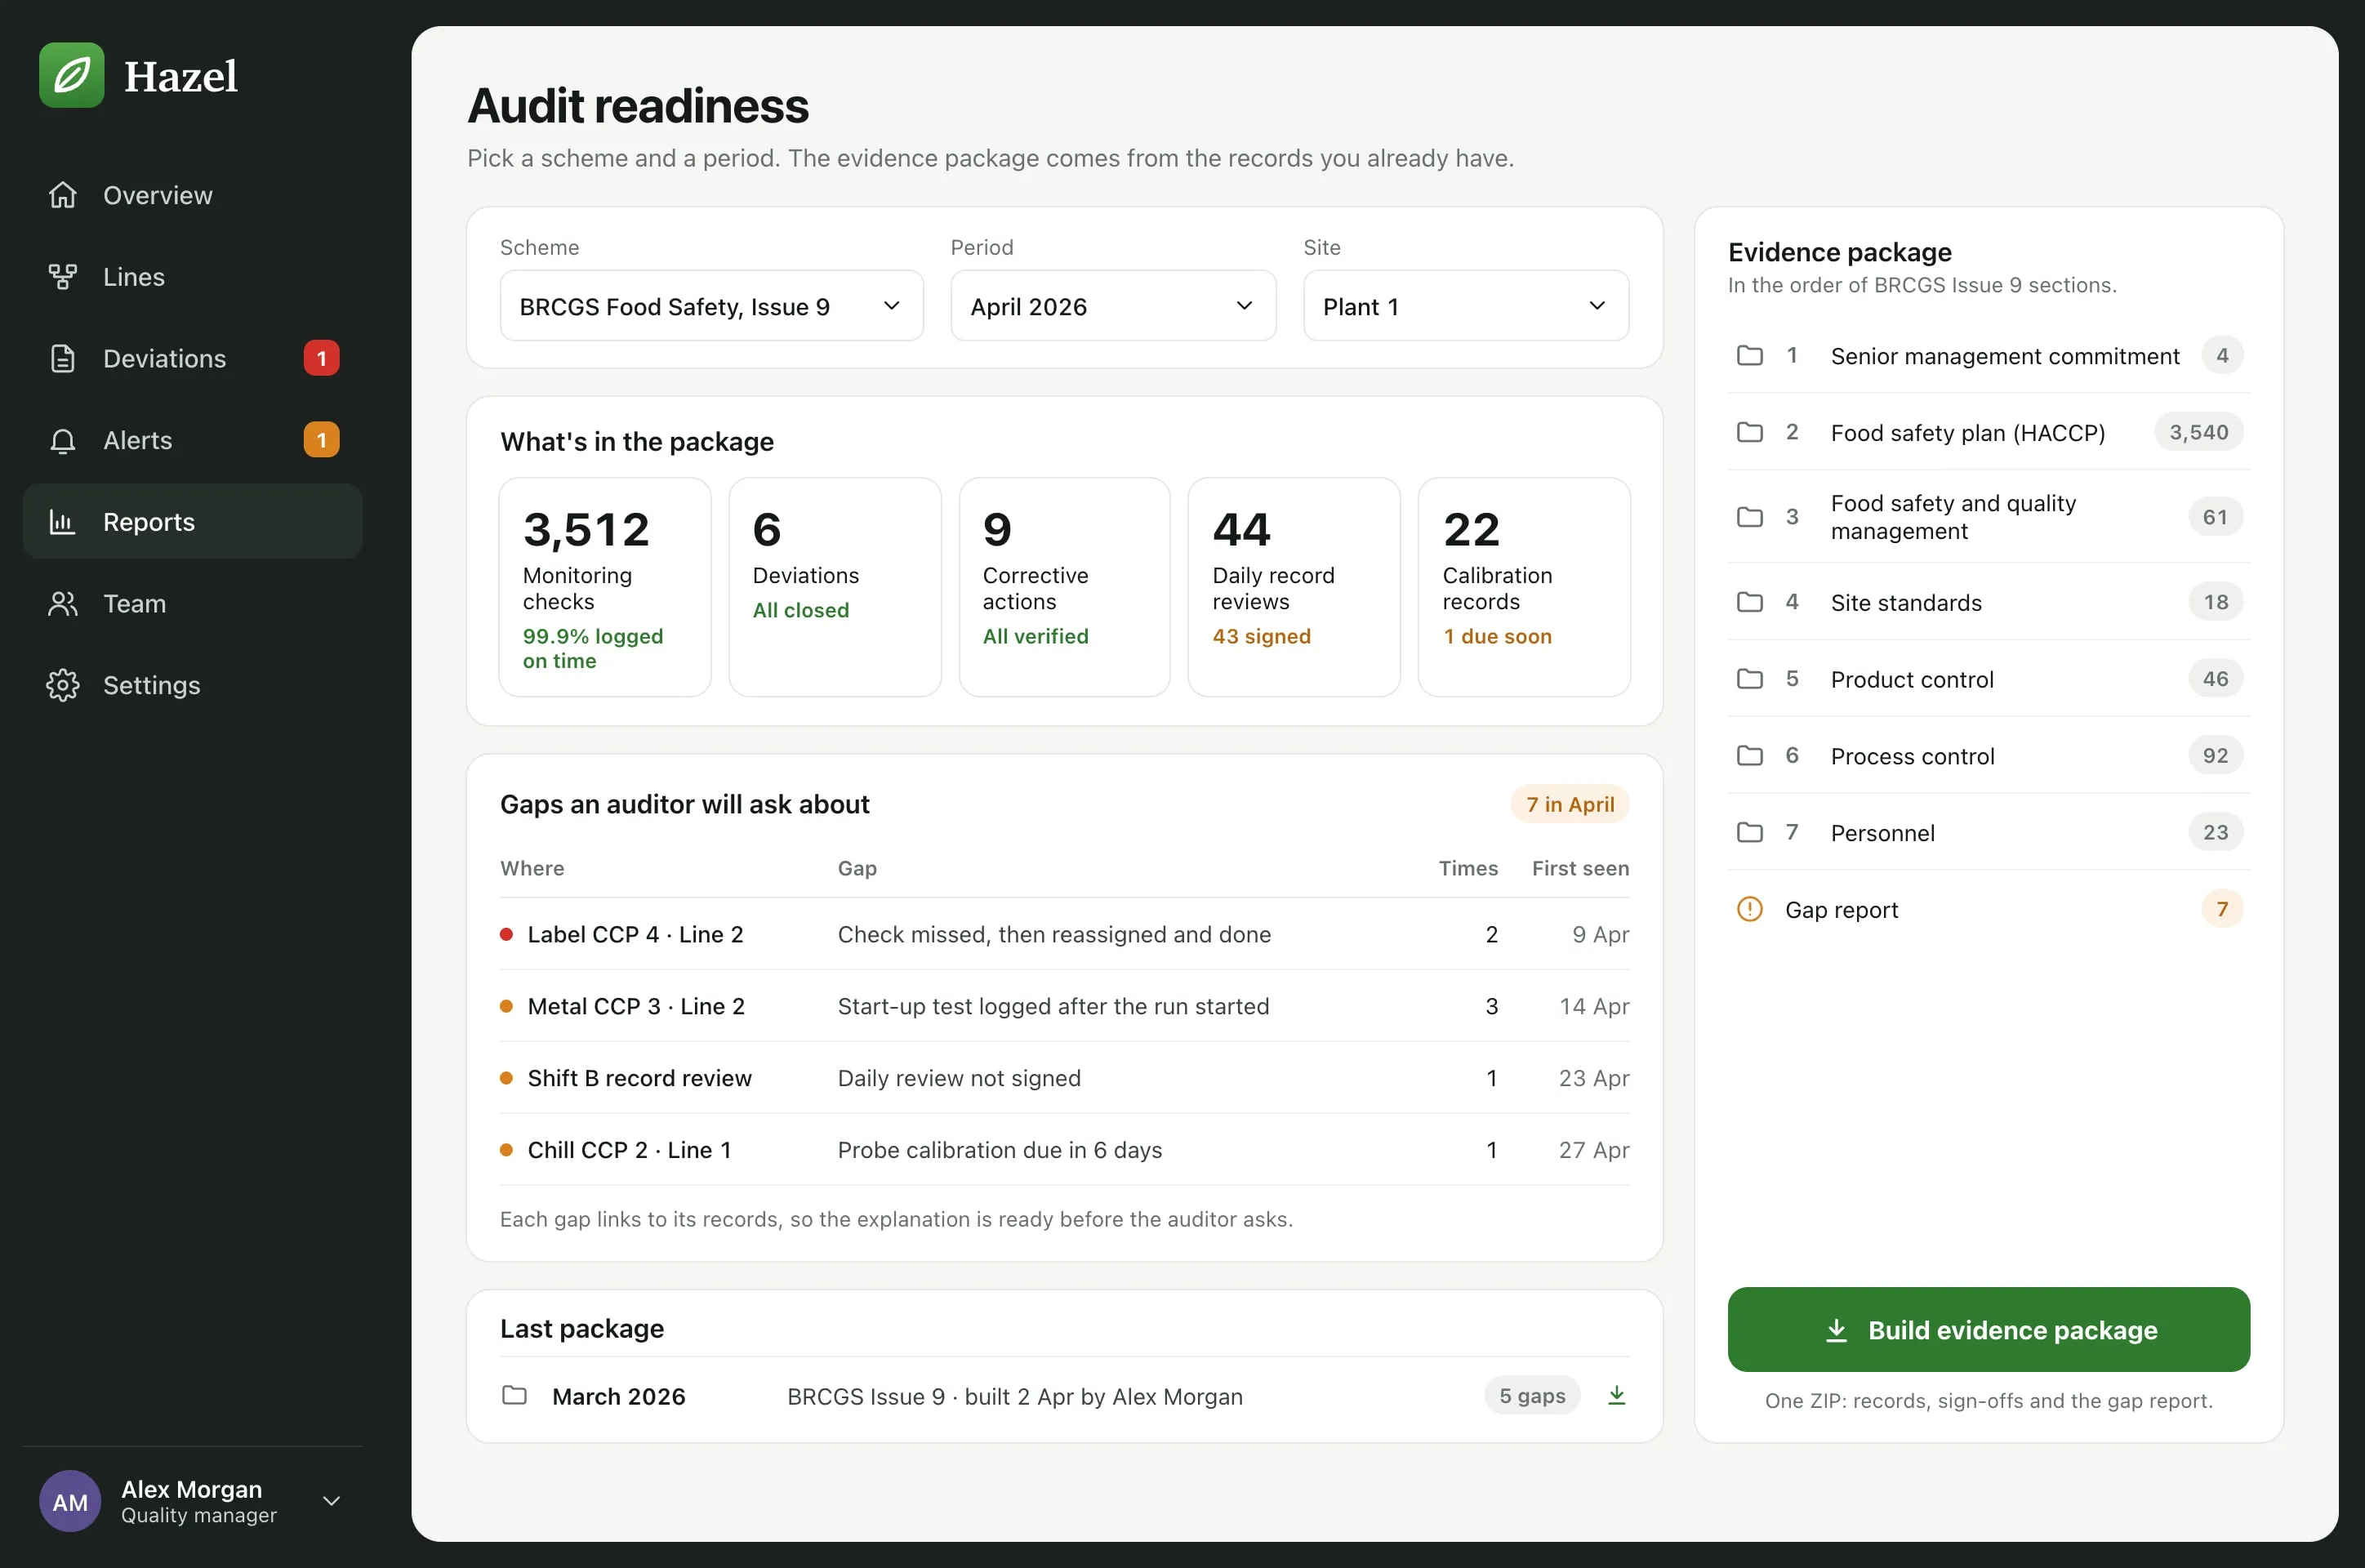The height and width of the screenshot is (1568, 2365).
Task: Click the folder icon for Personnel
Action: pyautogui.click(x=1749, y=832)
